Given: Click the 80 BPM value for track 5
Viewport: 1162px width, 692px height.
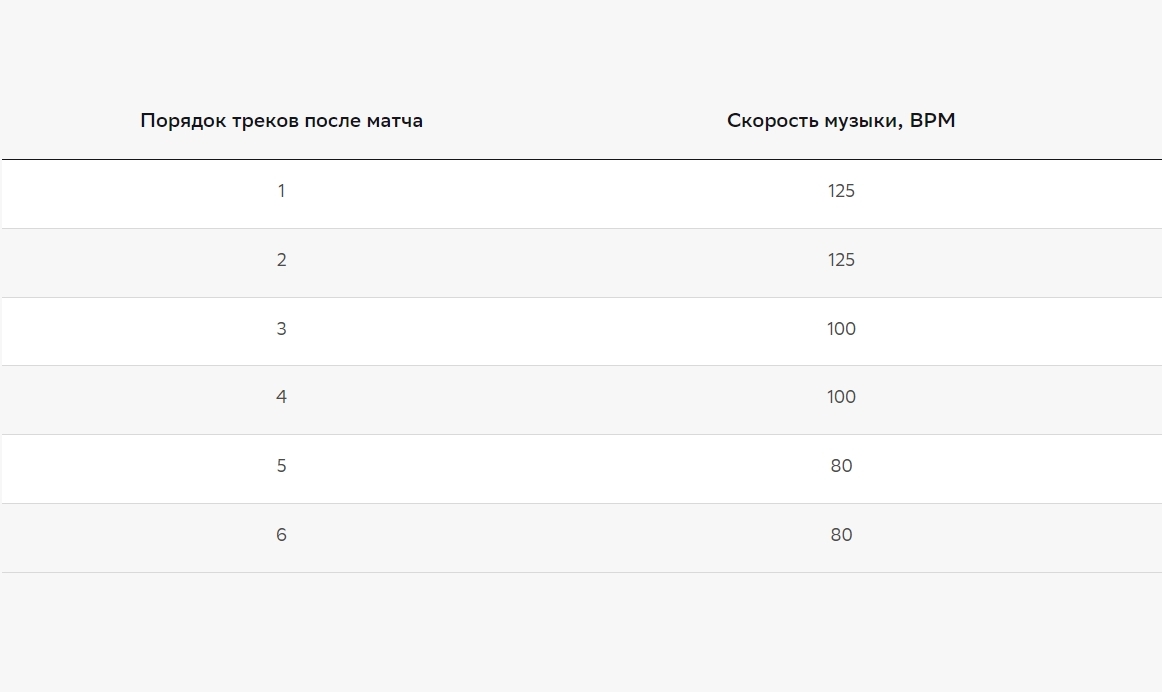Looking at the screenshot, I should [841, 466].
